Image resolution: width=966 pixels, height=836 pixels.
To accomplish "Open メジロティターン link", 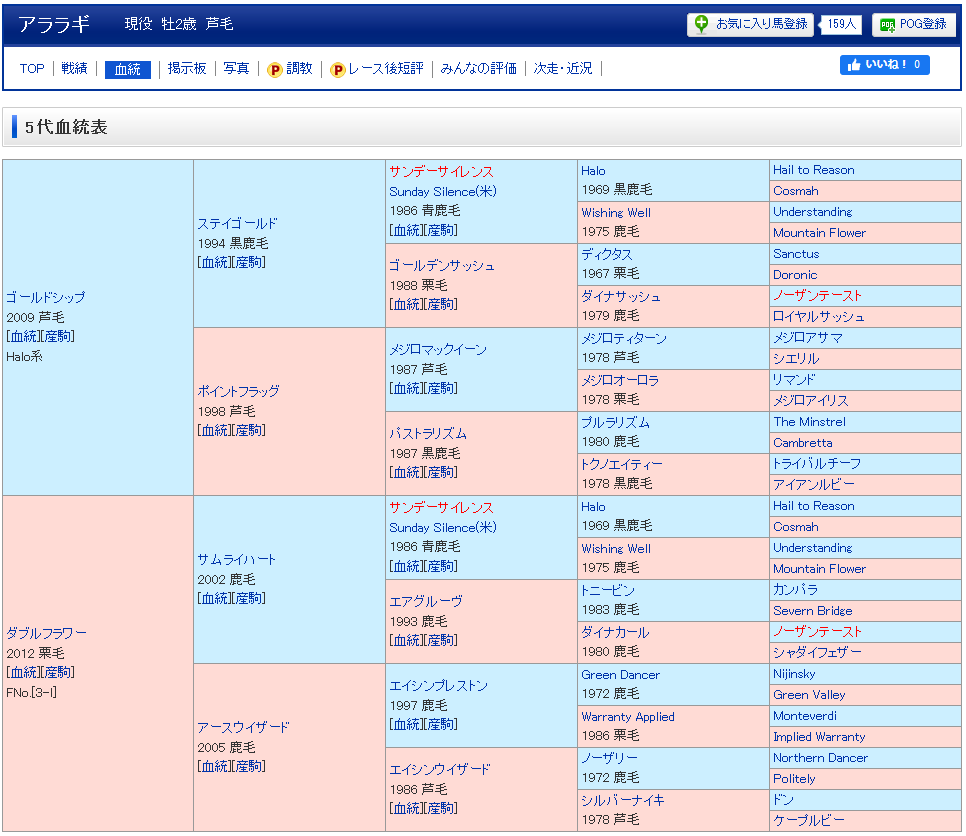I will point(624,338).
